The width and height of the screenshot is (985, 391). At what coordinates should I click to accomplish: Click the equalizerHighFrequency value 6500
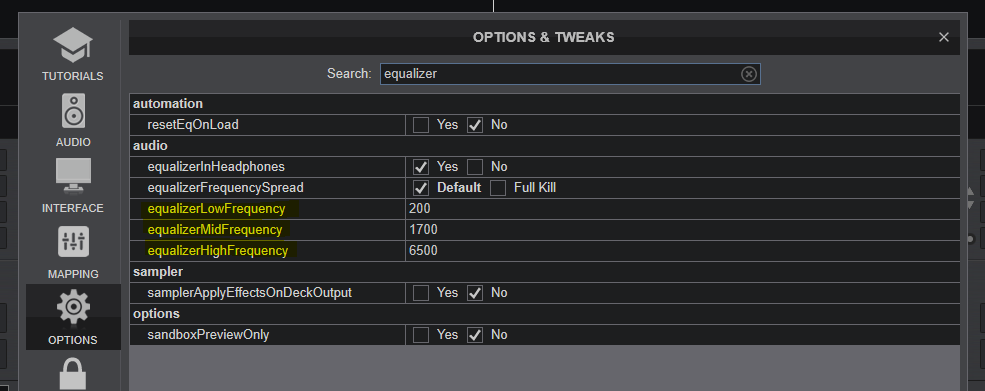click(423, 251)
